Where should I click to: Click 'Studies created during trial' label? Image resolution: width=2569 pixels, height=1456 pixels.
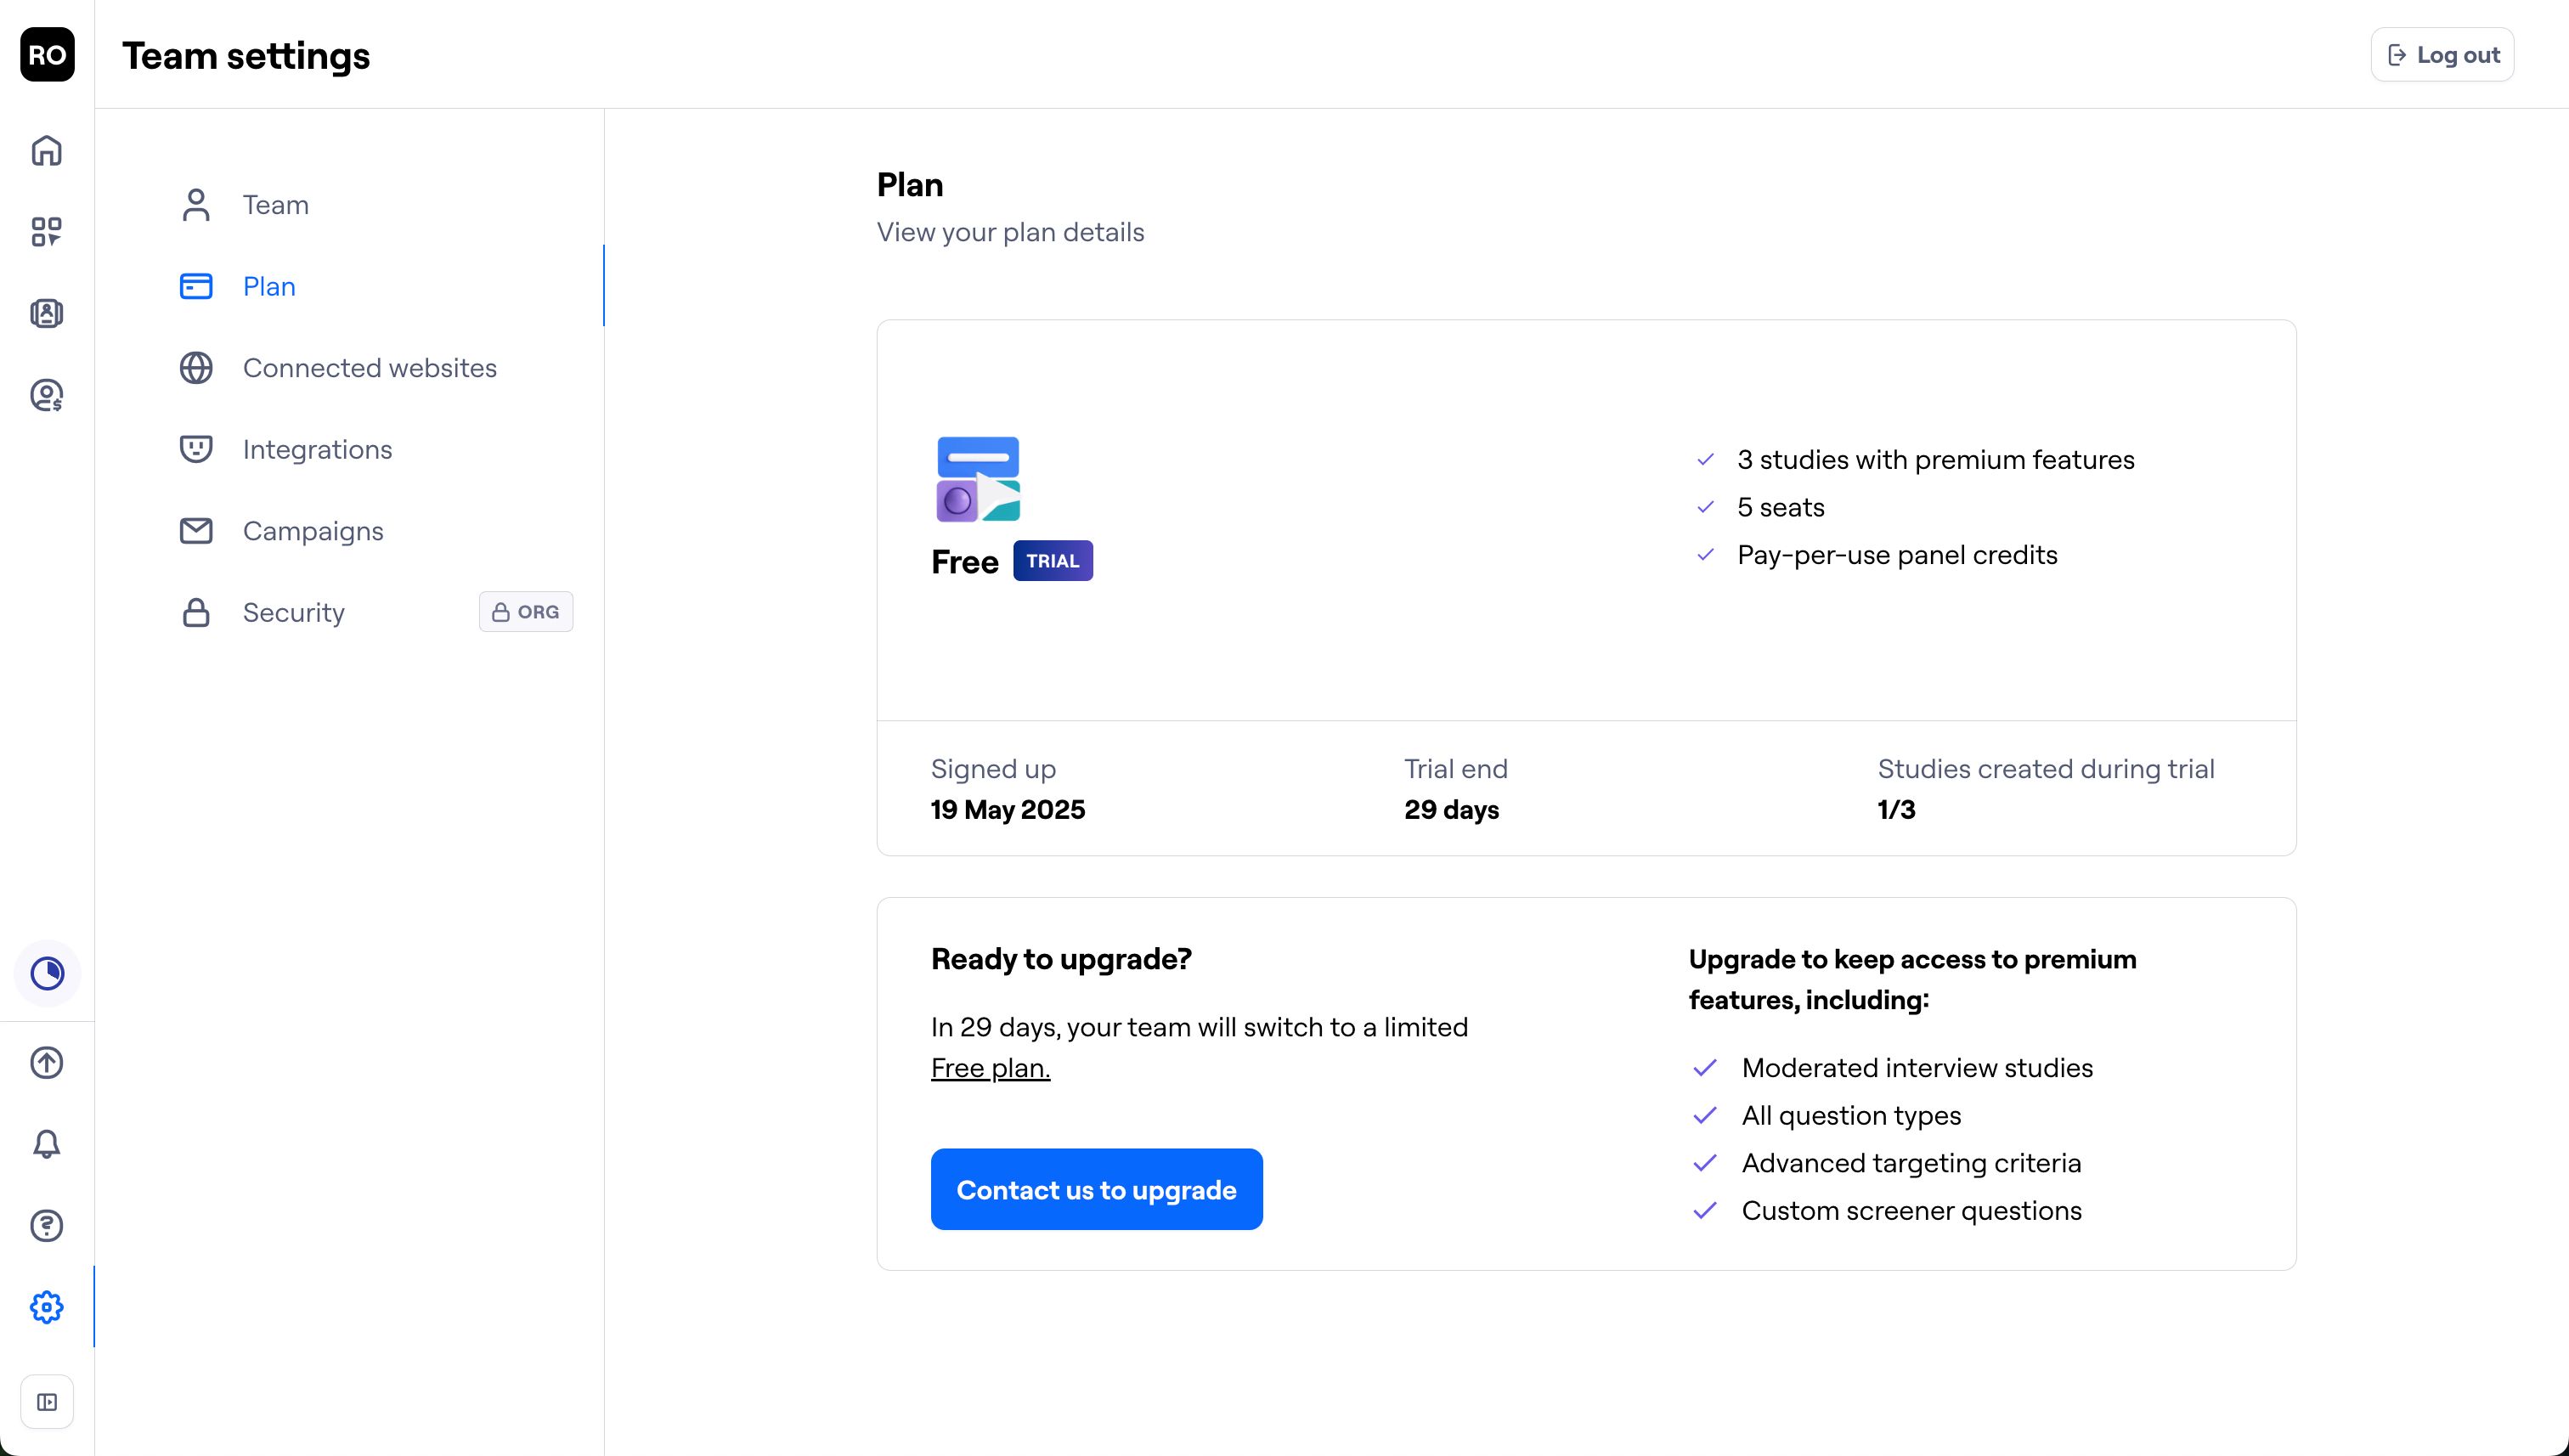2046,769
